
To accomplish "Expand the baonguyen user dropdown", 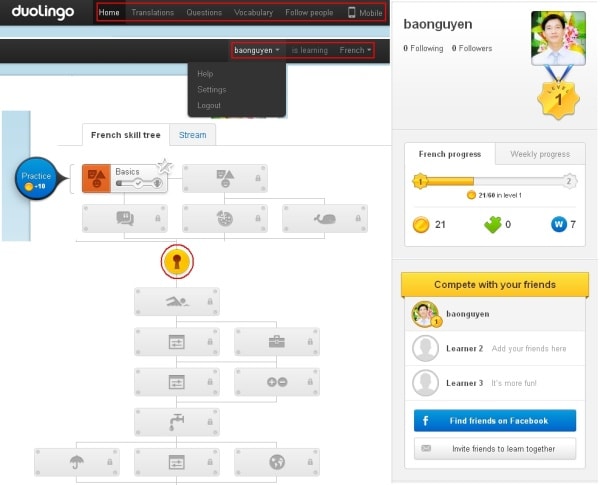I will 257,50.
